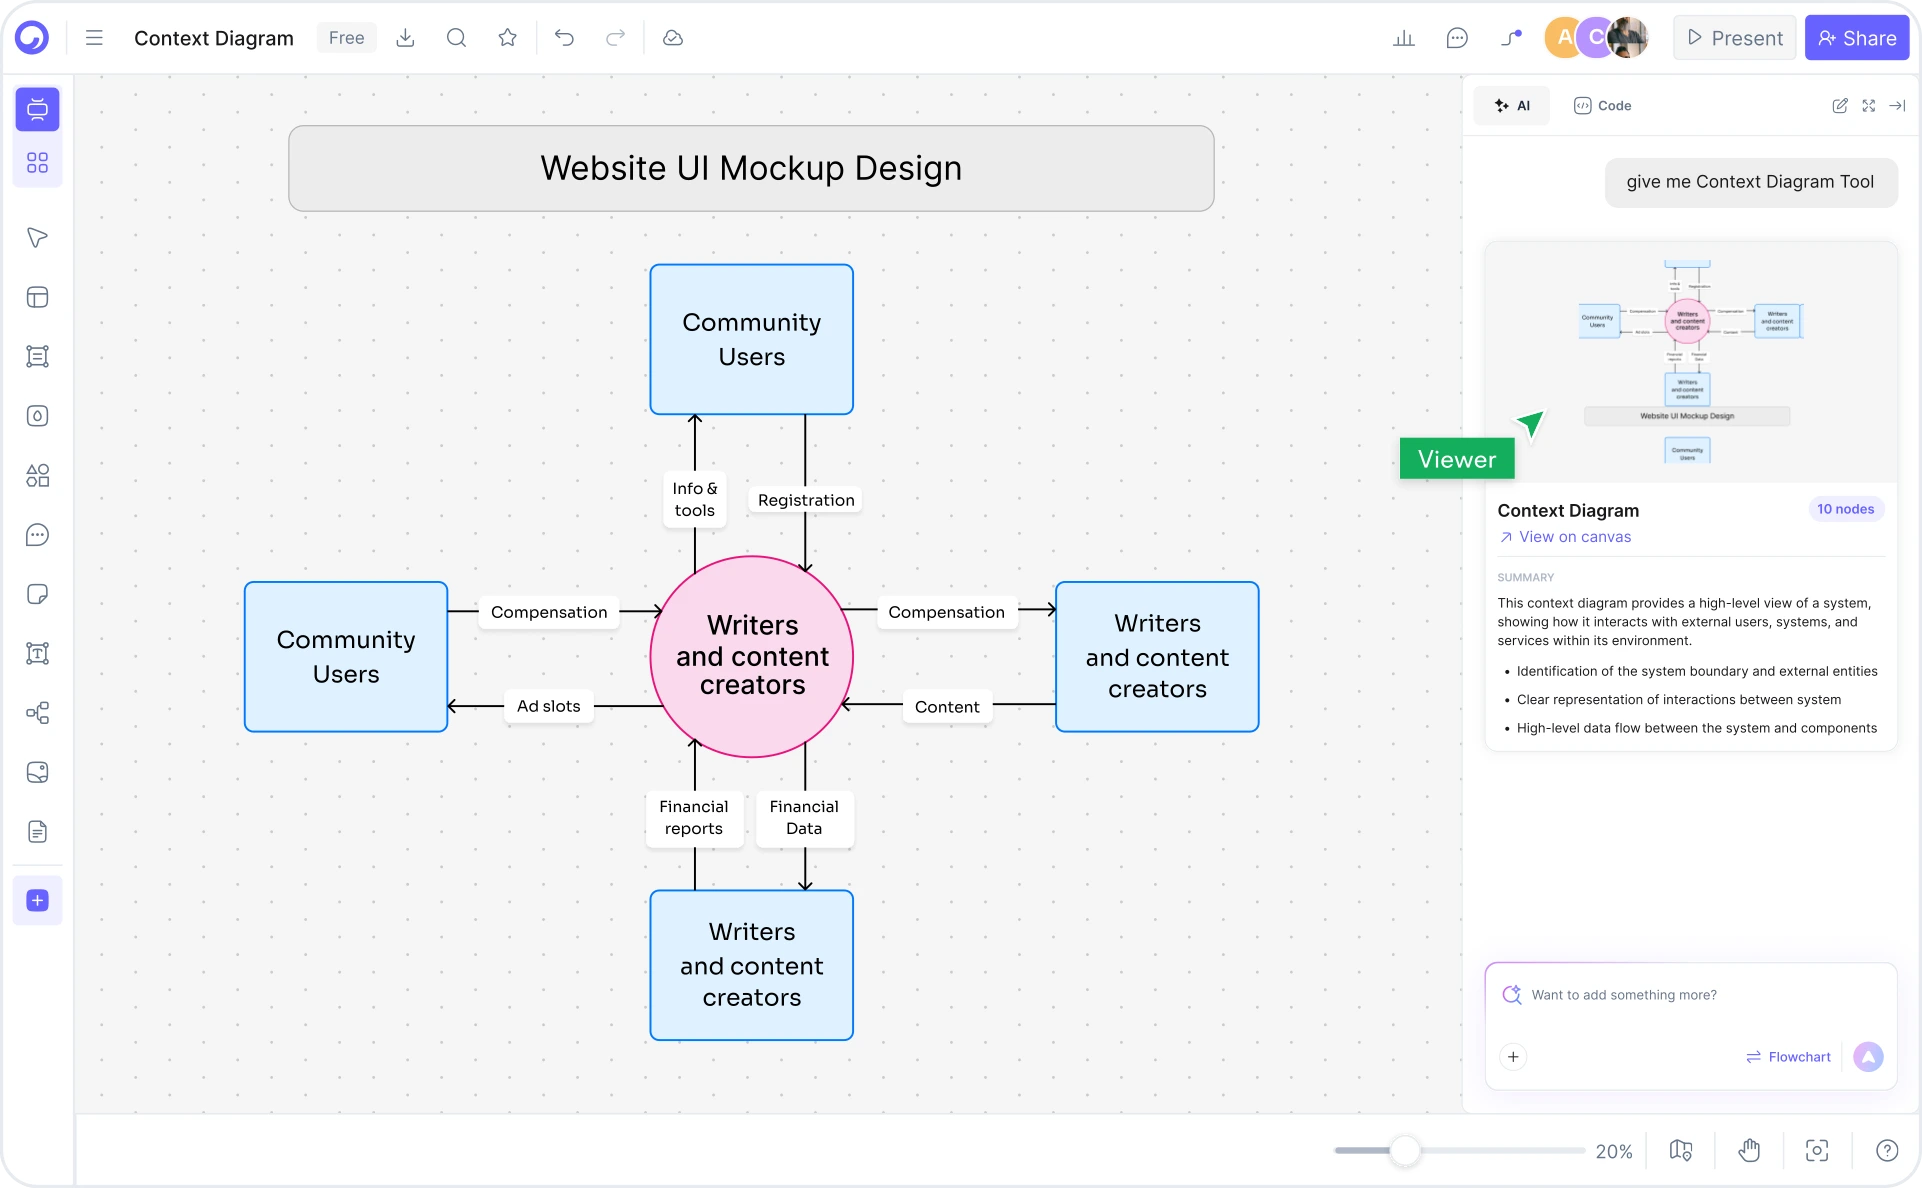This screenshot has height=1188, width=1922.
Task: Click the canvas capture icon
Action: [1817, 1151]
